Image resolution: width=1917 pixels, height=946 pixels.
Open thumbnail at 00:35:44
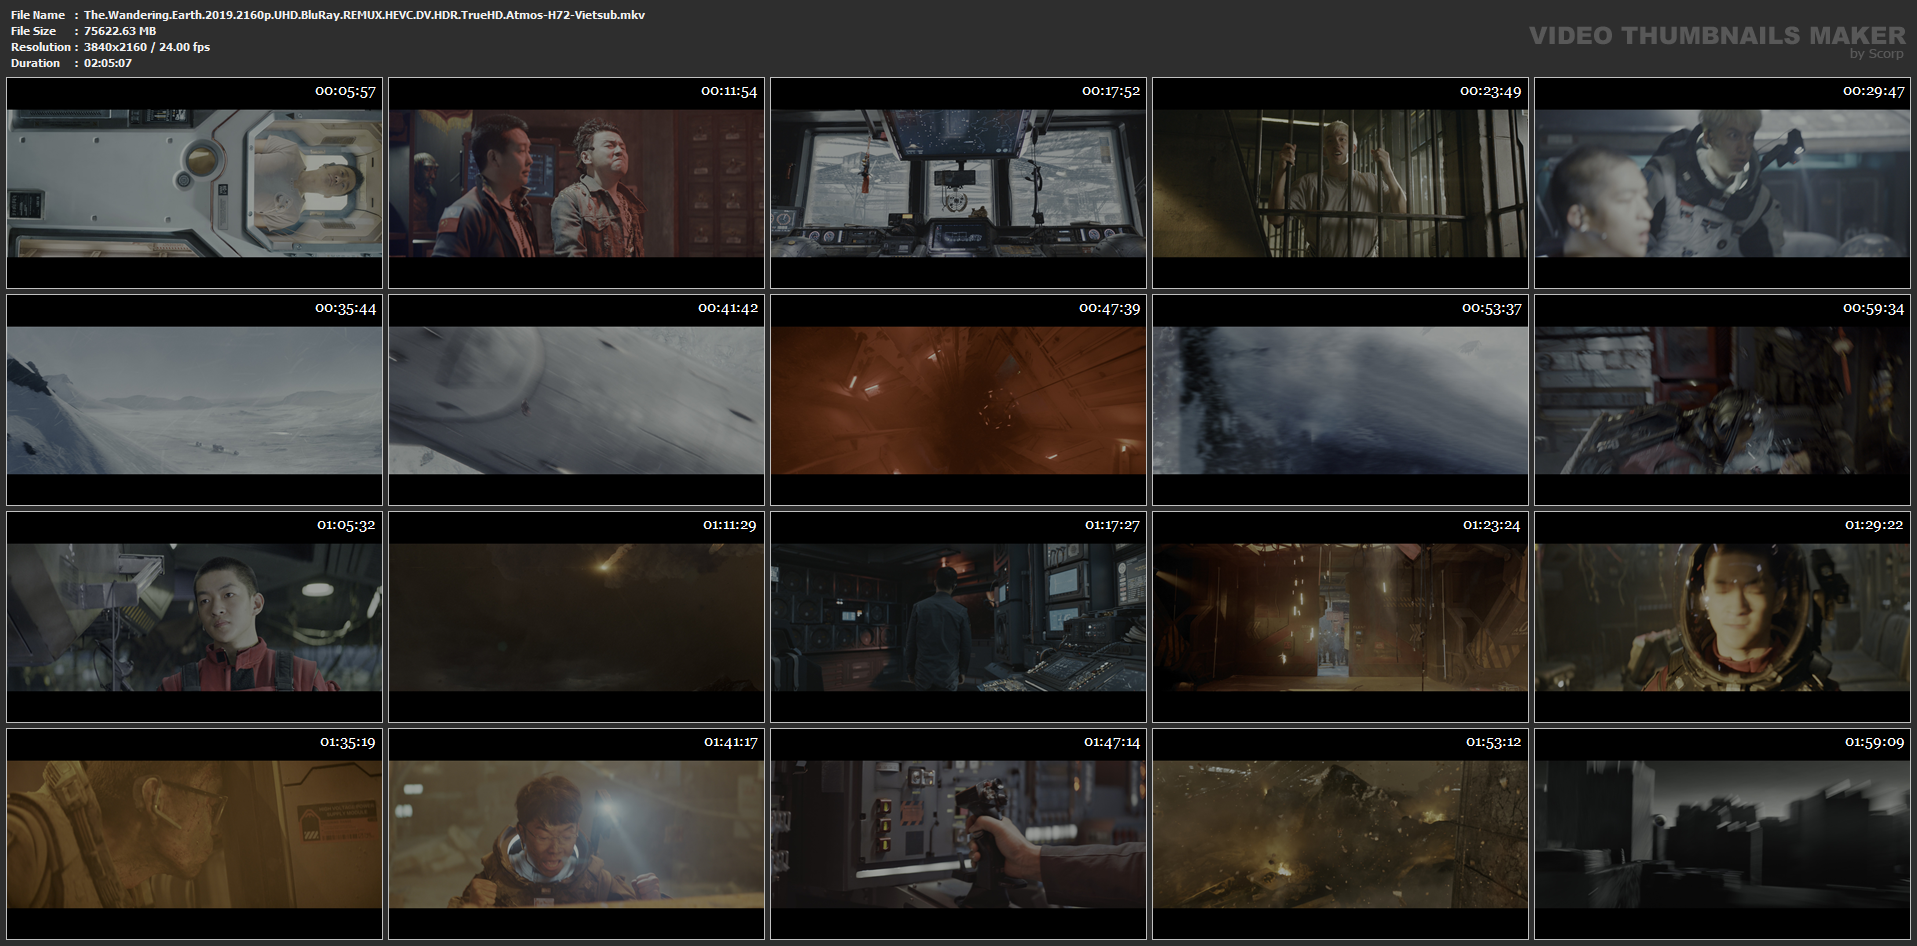tap(194, 400)
